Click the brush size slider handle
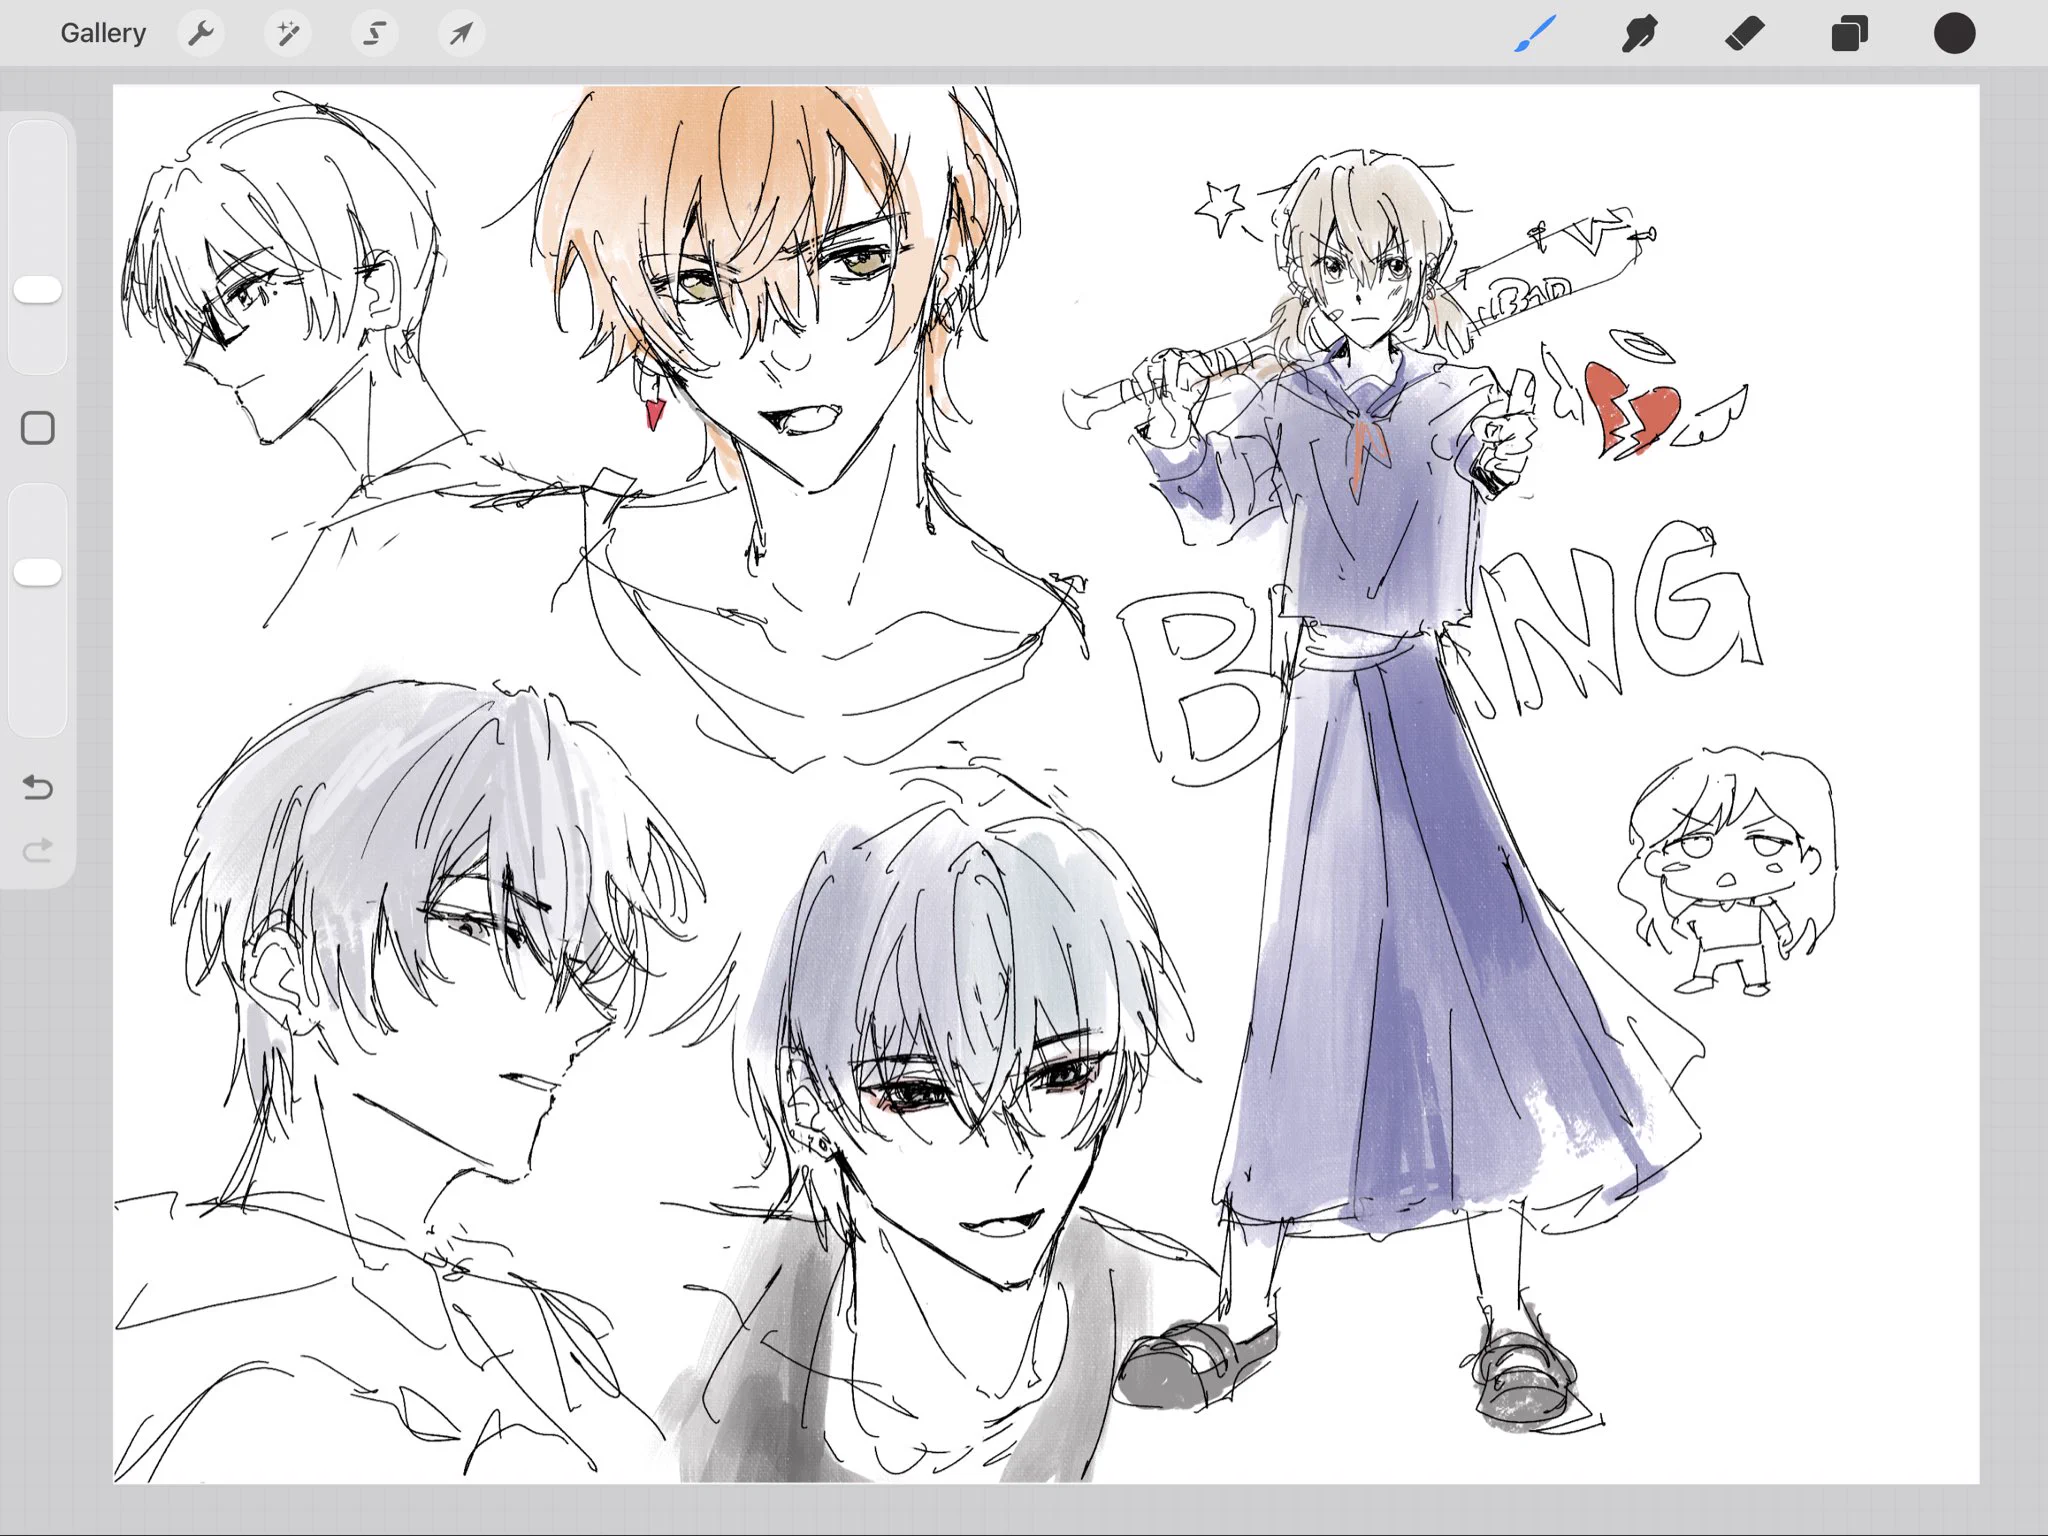The image size is (2048, 1536). [x=38, y=290]
